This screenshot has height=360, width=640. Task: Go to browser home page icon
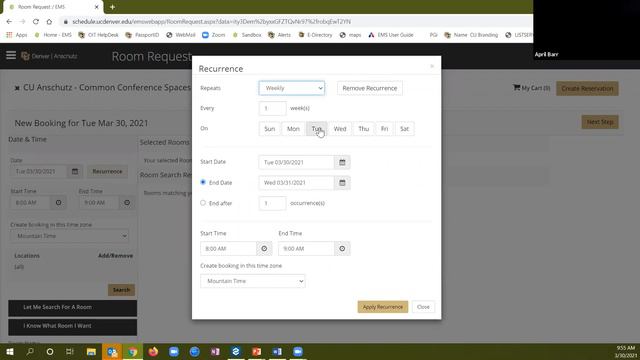[49, 21]
